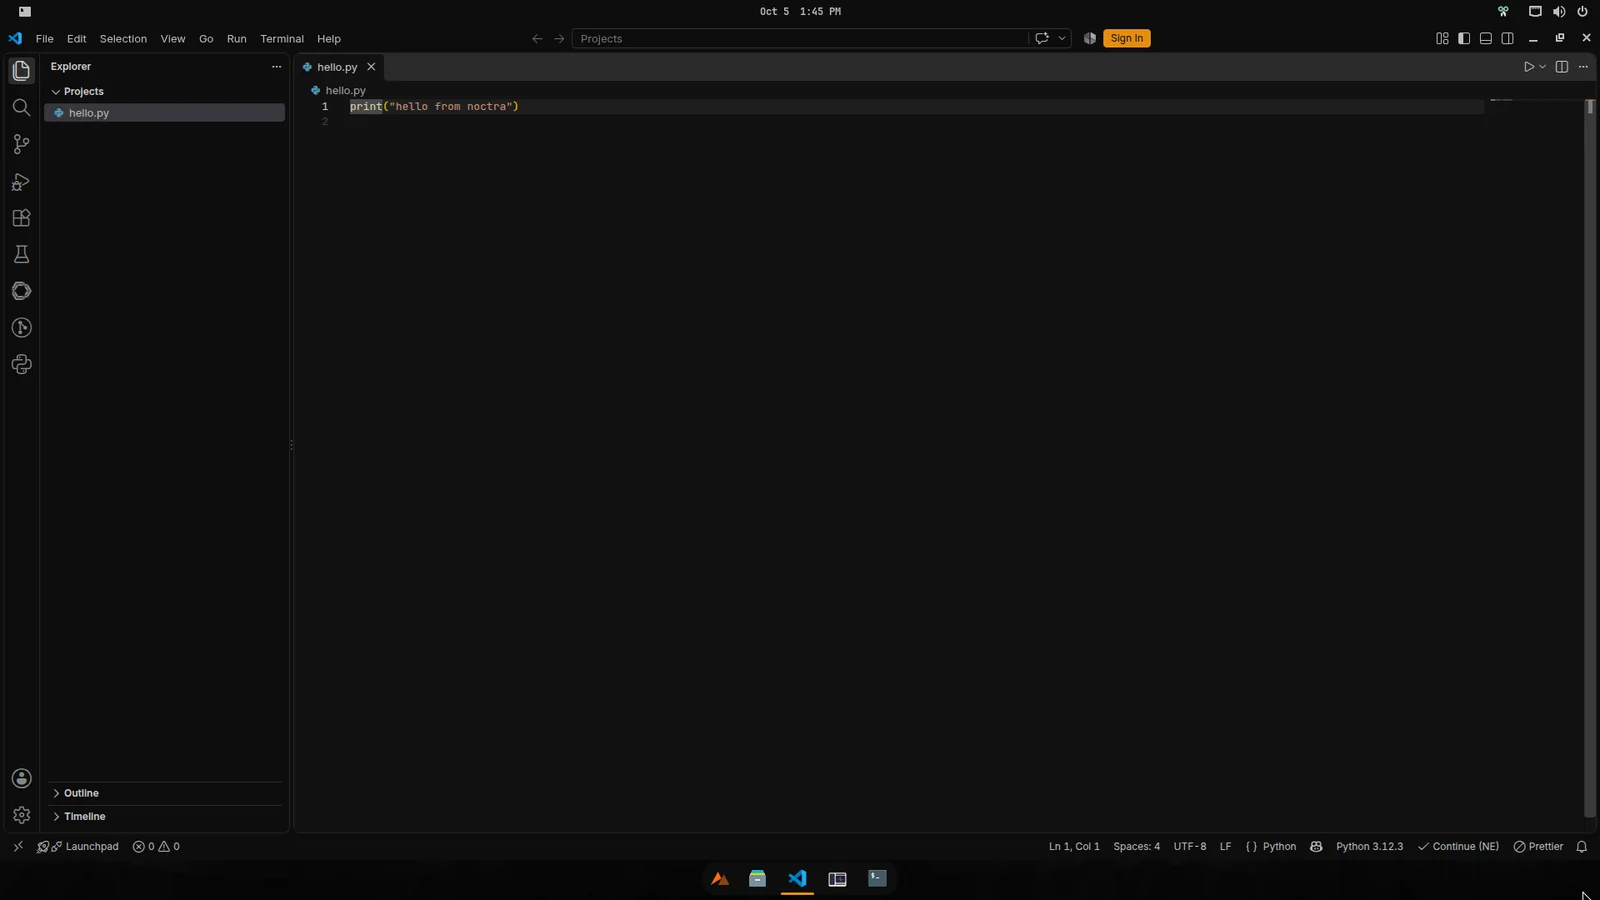Open Run and Debug view
1600x900 pixels.
point(21,181)
